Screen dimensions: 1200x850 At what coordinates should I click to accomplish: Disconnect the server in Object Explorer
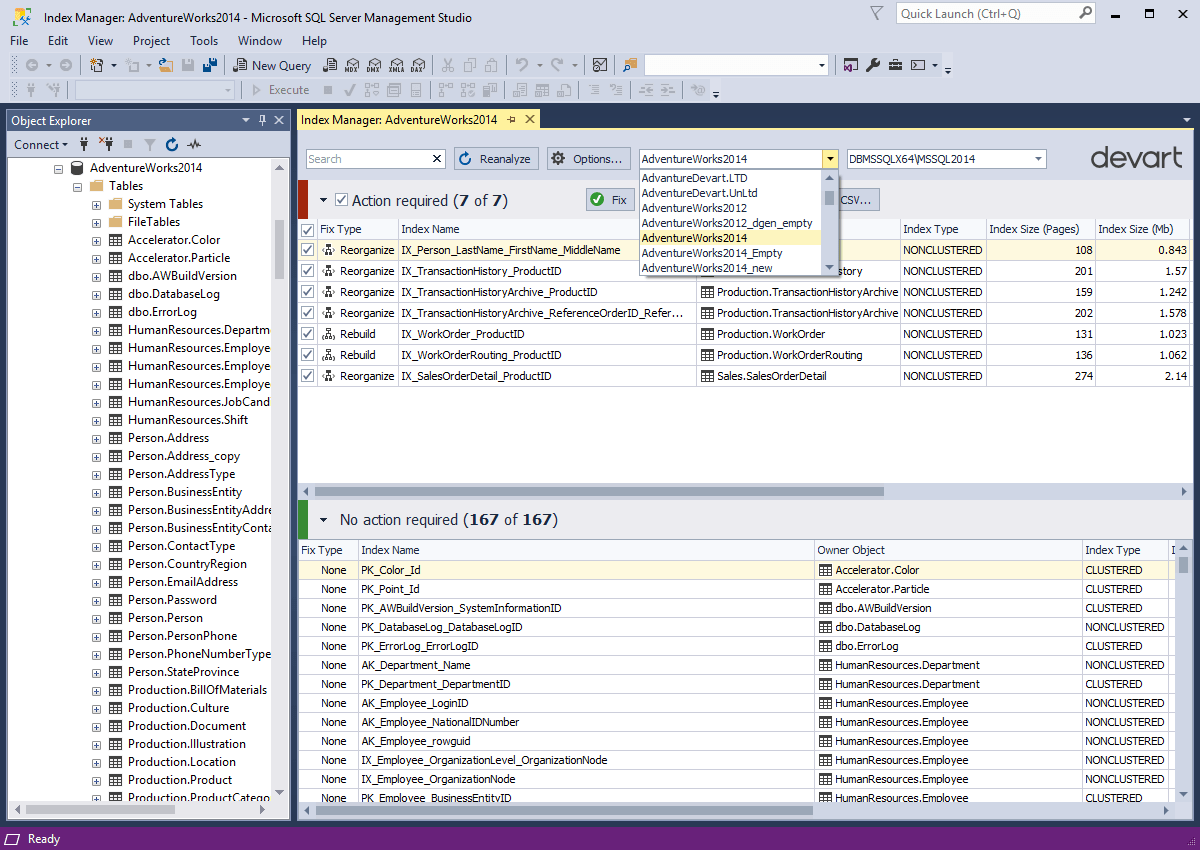[x=107, y=145]
